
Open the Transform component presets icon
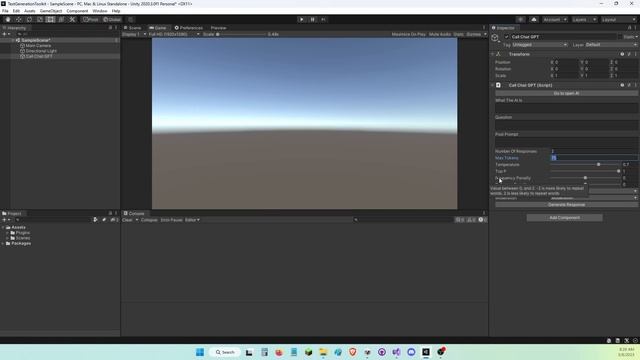tap(629, 54)
